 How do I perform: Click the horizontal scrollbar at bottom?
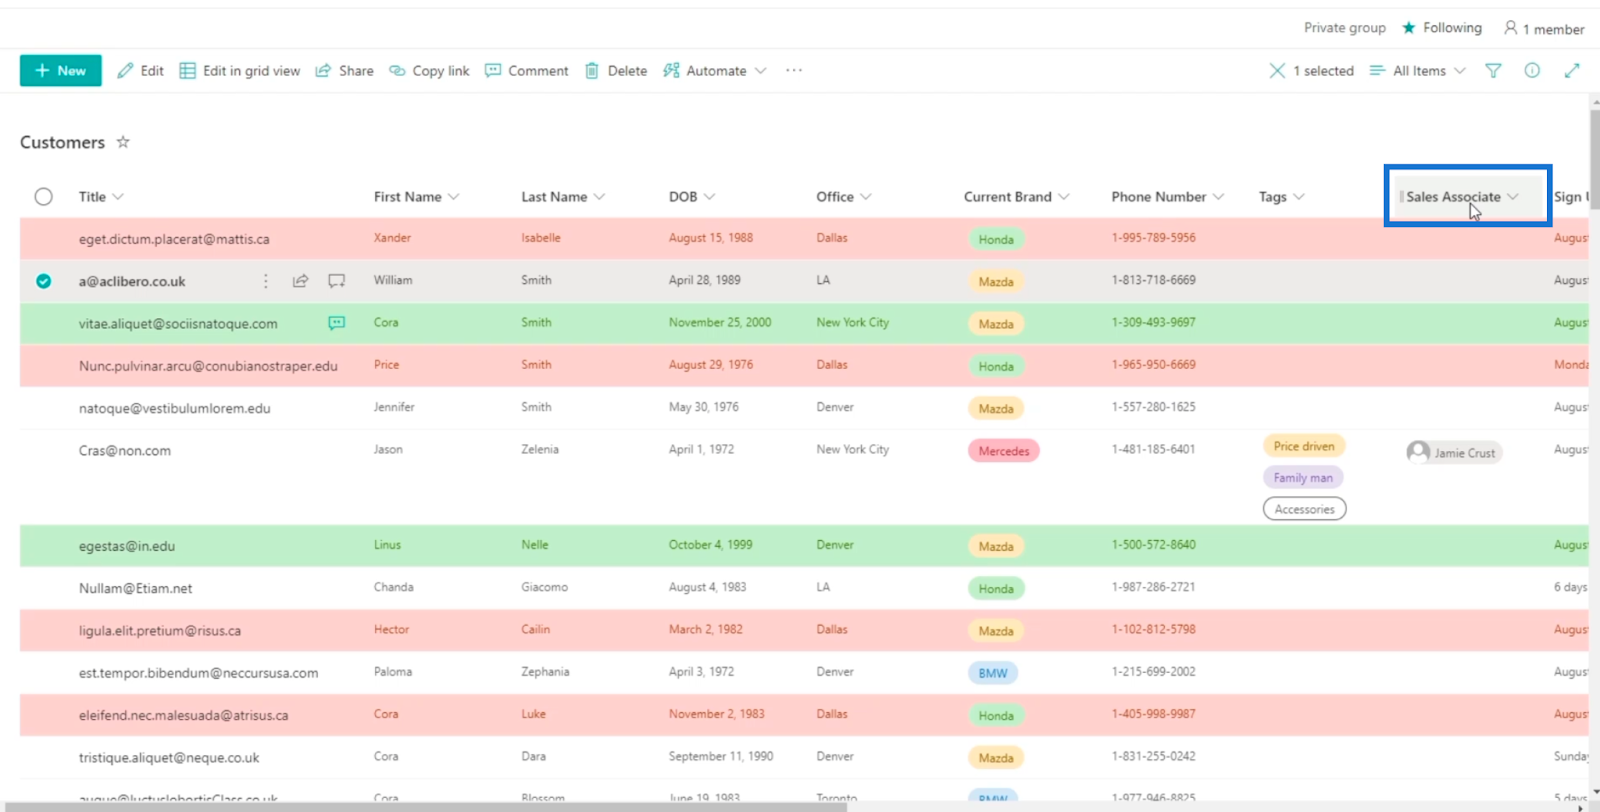[425, 807]
